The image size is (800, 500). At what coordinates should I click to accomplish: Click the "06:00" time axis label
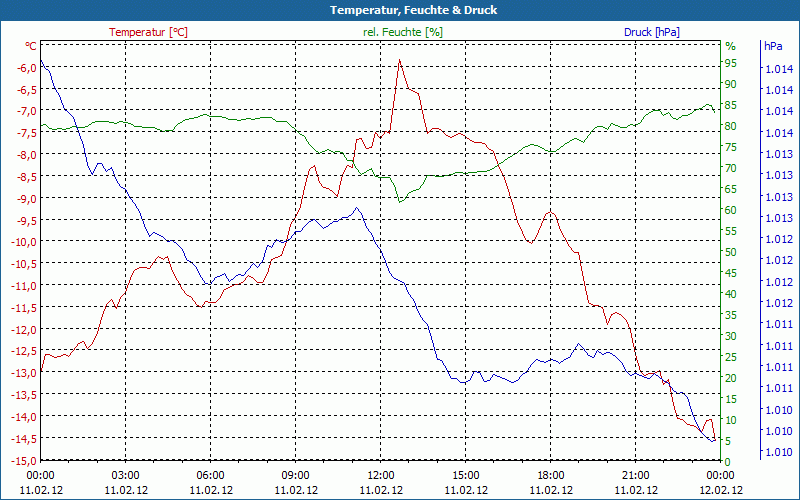(x=211, y=476)
